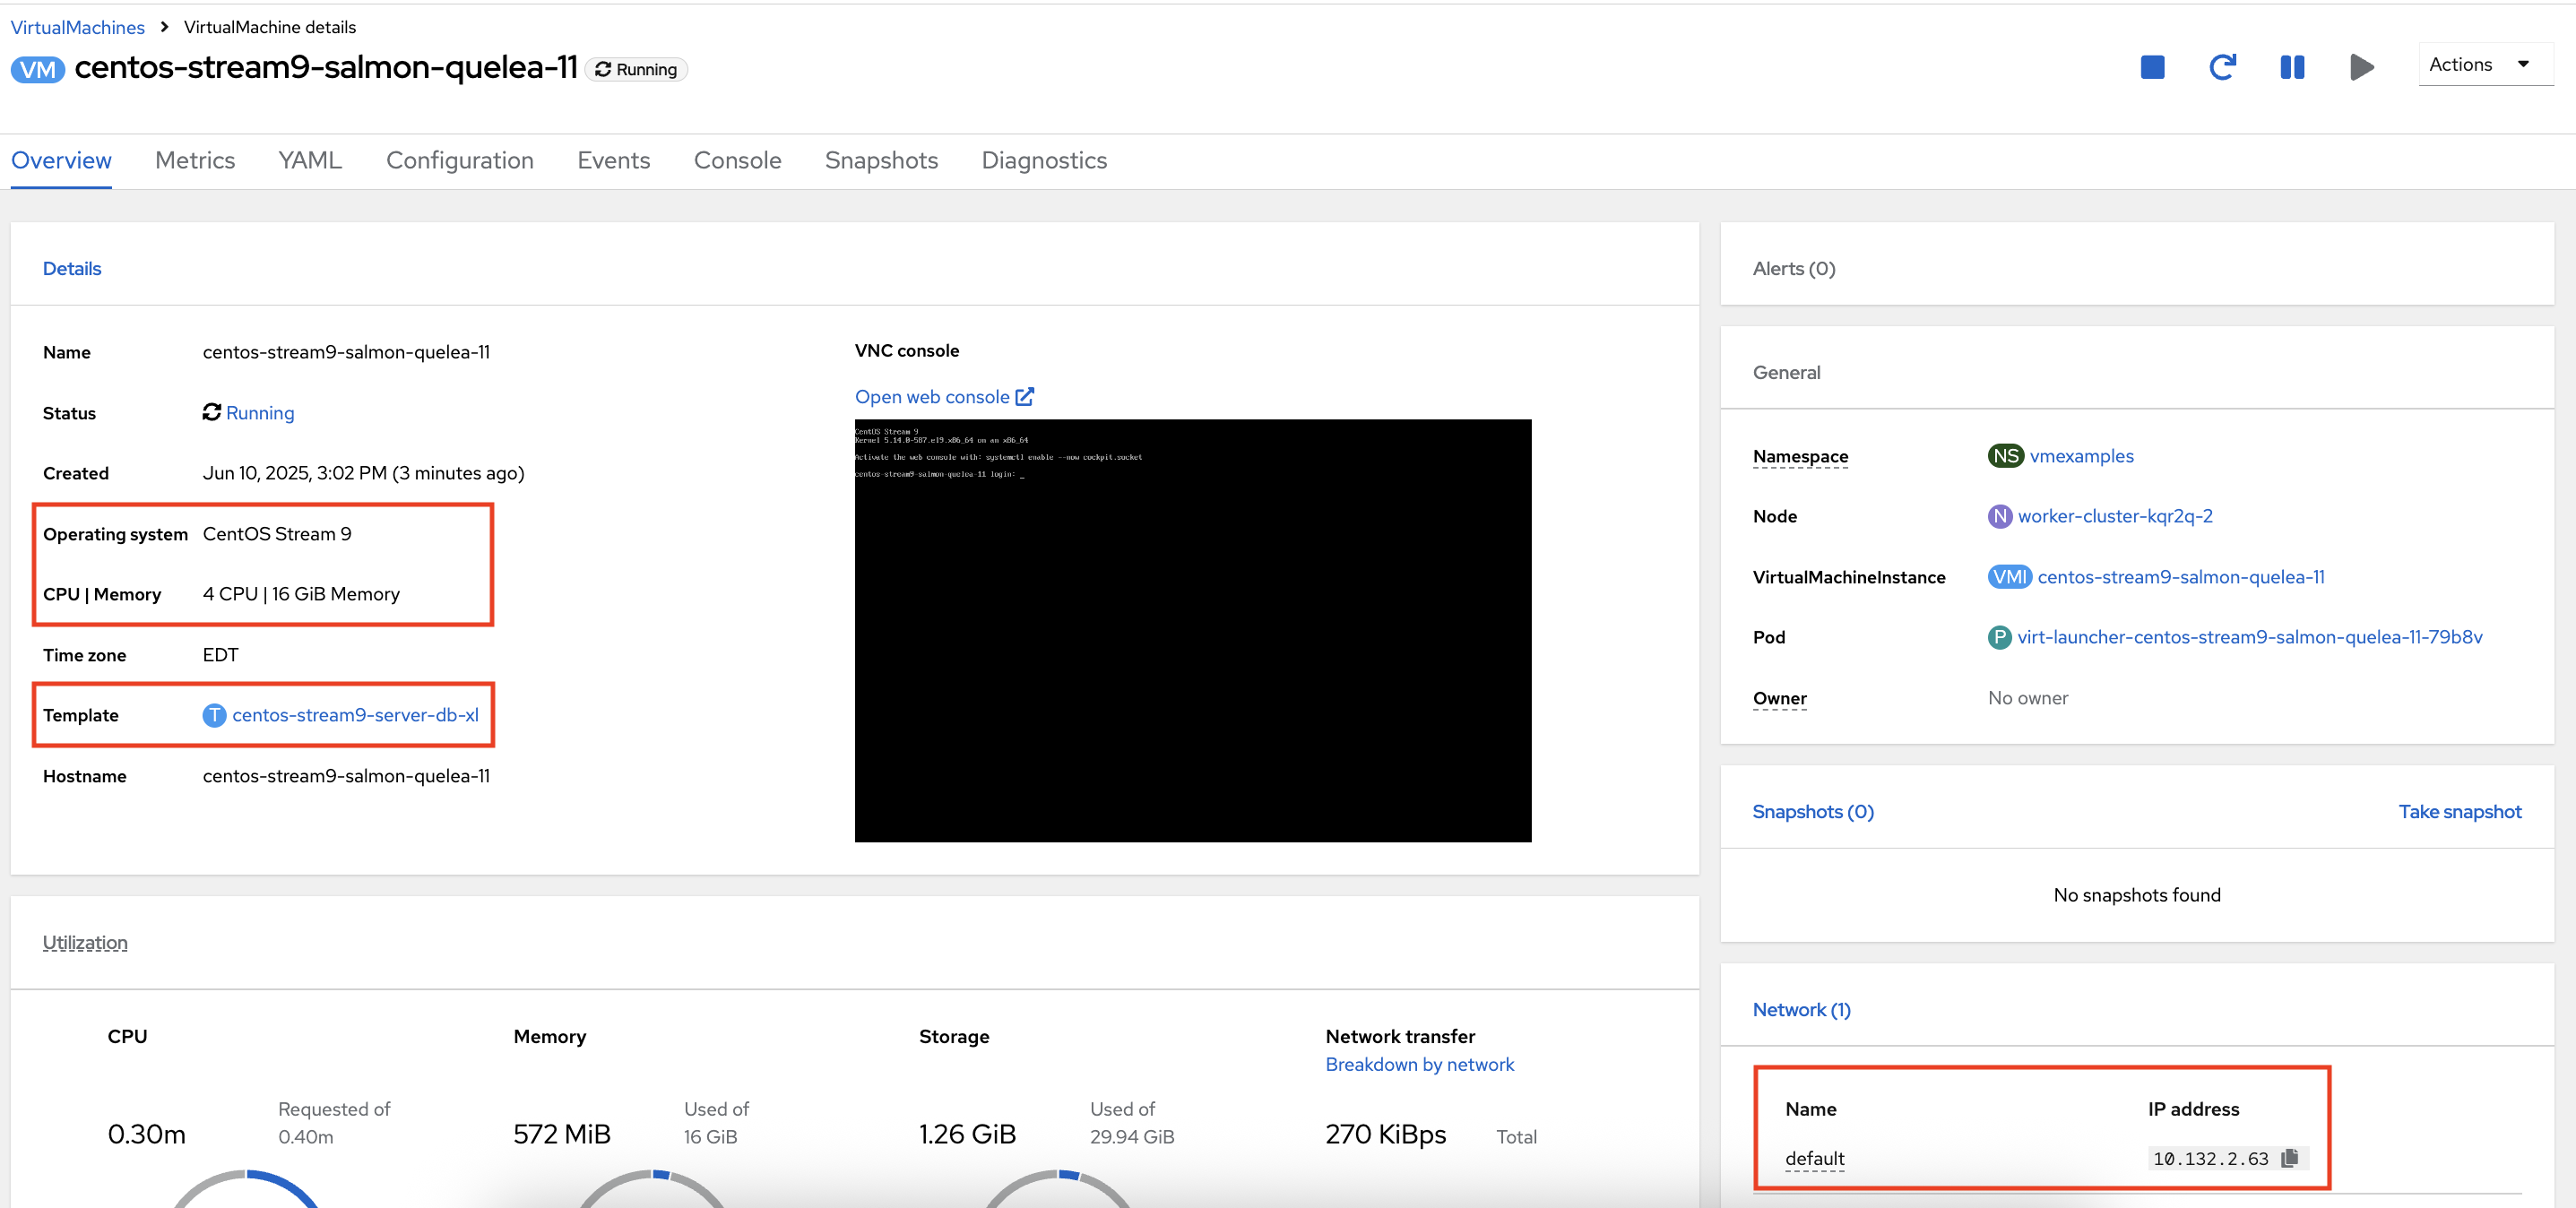Click the Running status link
This screenshot has width=2576, height=1208.
(260, 413)
